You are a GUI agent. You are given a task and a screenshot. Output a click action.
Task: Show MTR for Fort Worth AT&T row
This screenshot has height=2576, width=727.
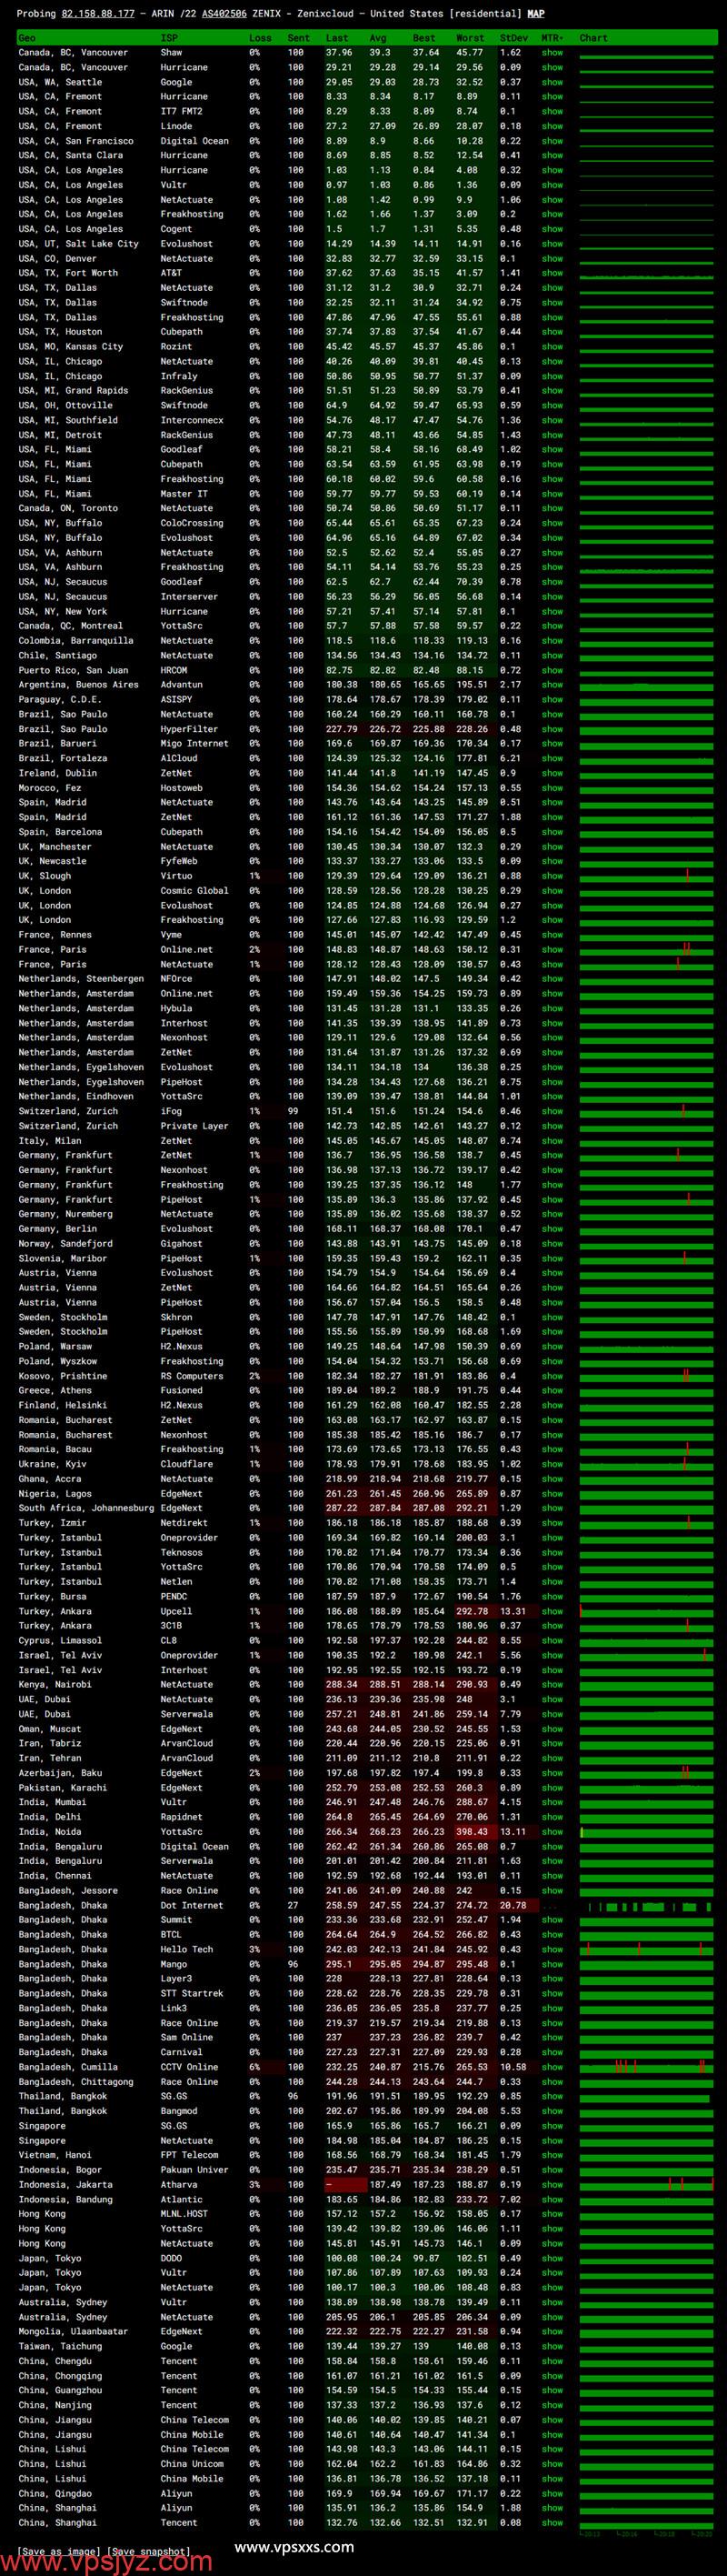[552, 273]
